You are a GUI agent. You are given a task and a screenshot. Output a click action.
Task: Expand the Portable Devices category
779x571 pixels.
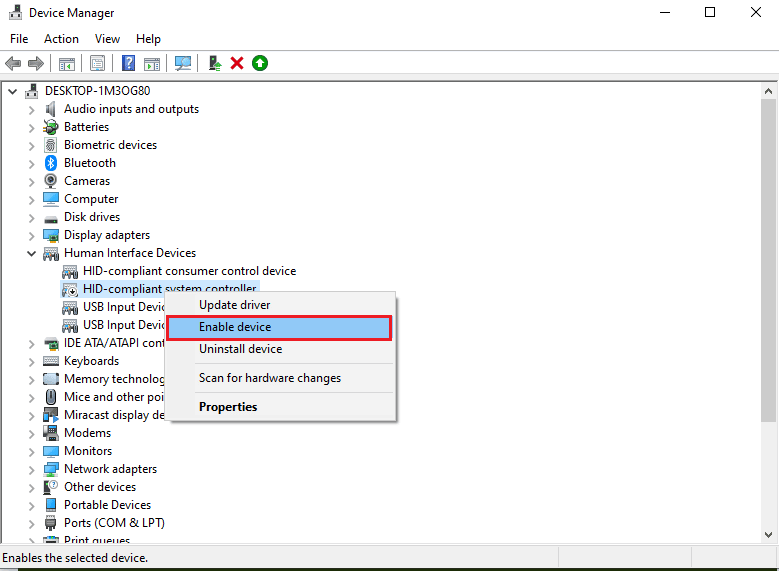[32, 505]
